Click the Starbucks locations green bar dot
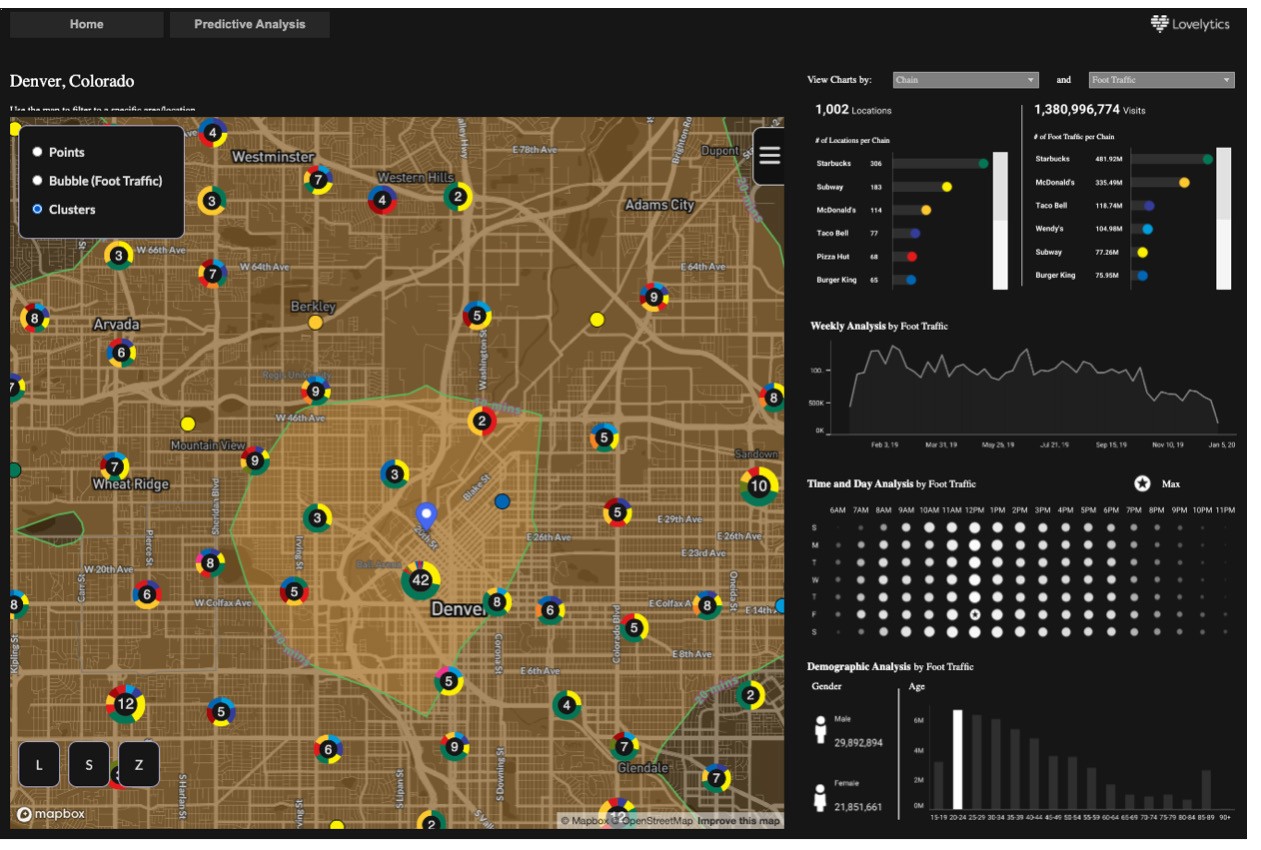 coord(984,163)
